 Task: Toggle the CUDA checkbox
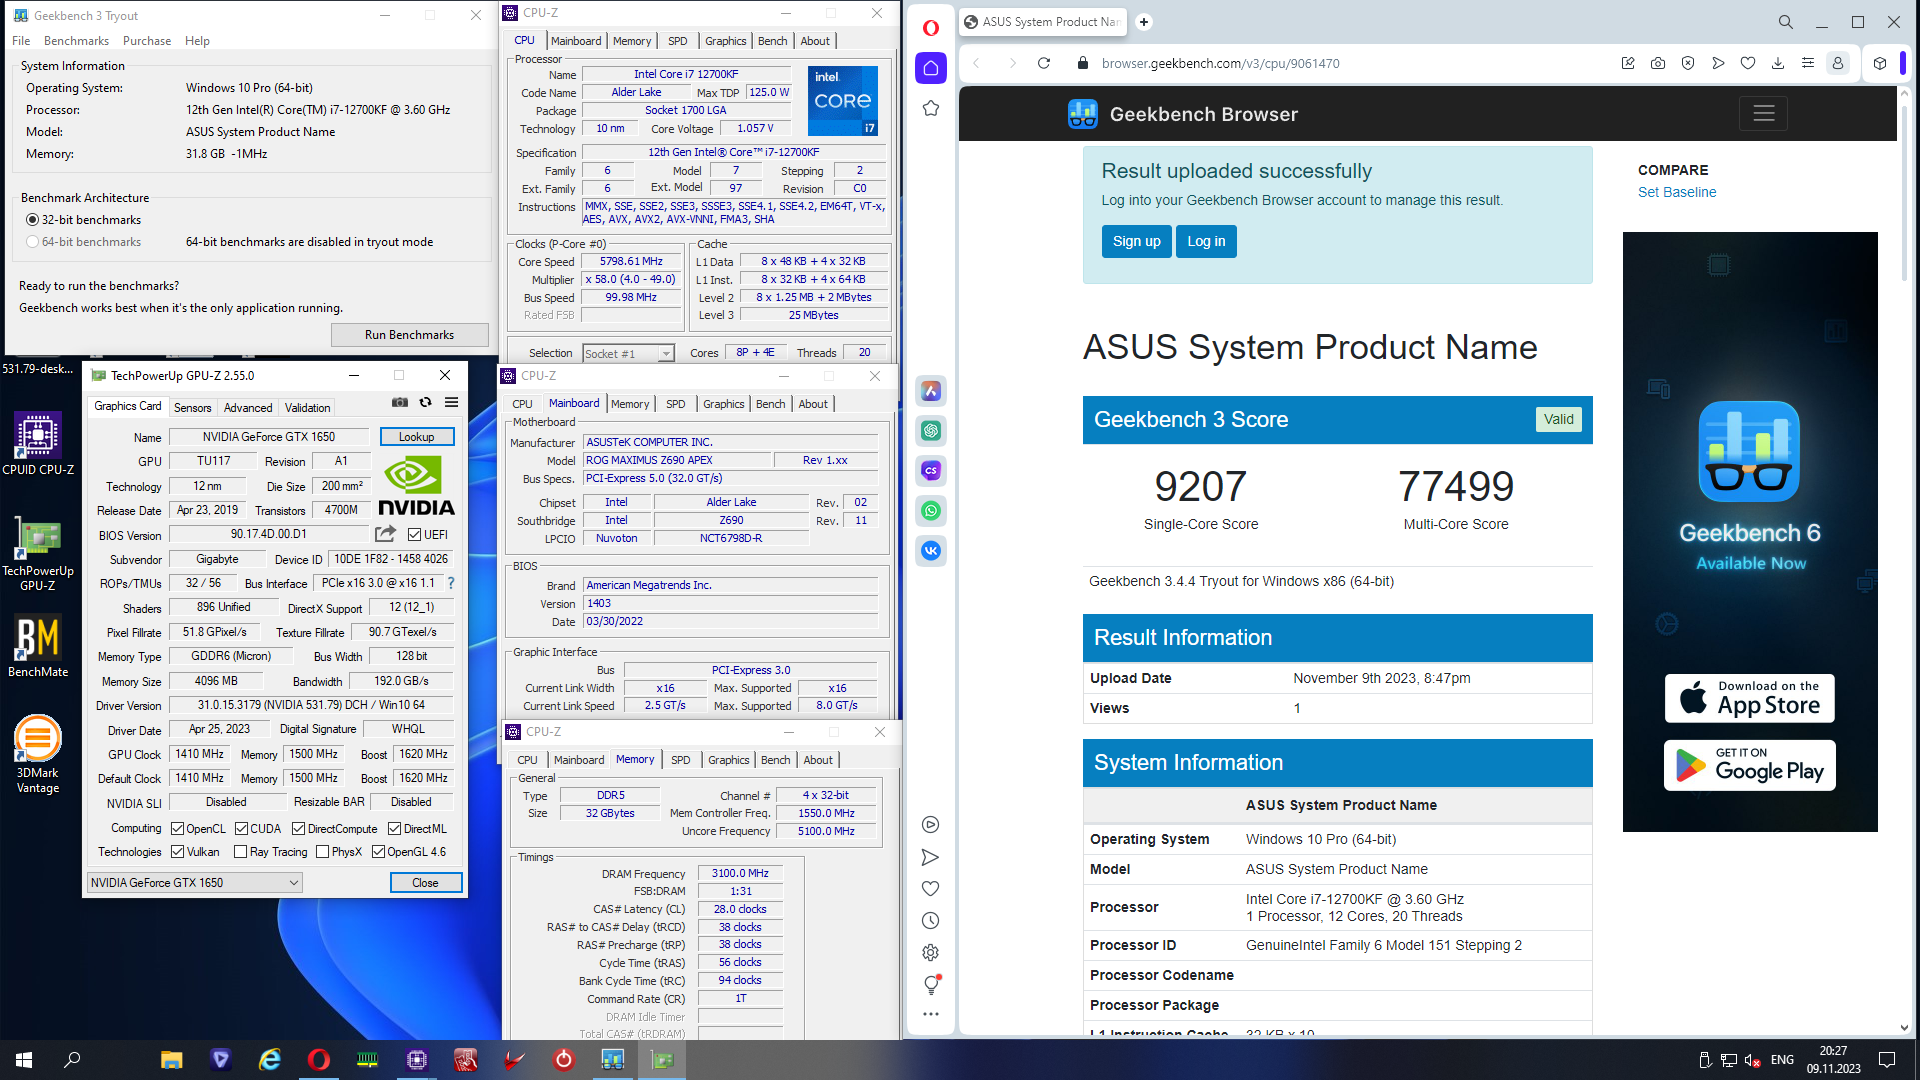click(x=242, y=829)
